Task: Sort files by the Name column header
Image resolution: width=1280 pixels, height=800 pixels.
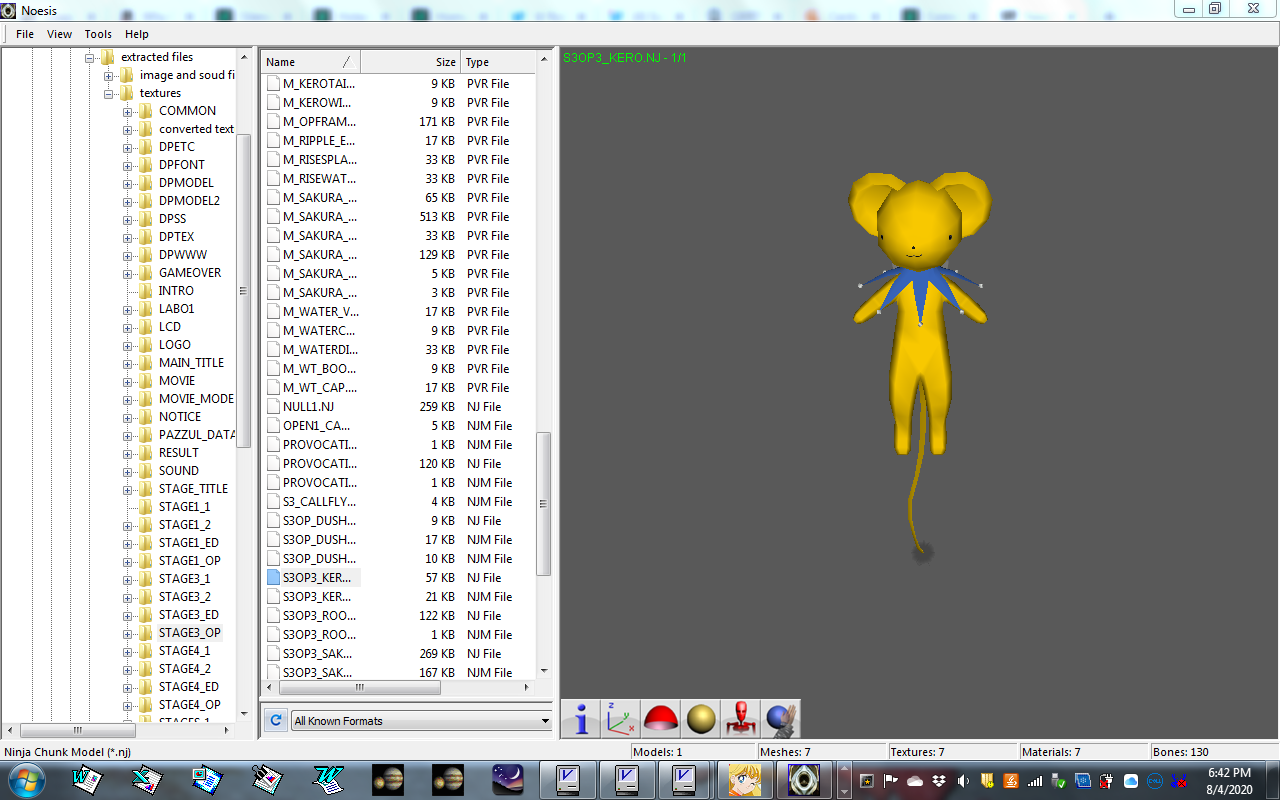Action: tap(310, 62)
